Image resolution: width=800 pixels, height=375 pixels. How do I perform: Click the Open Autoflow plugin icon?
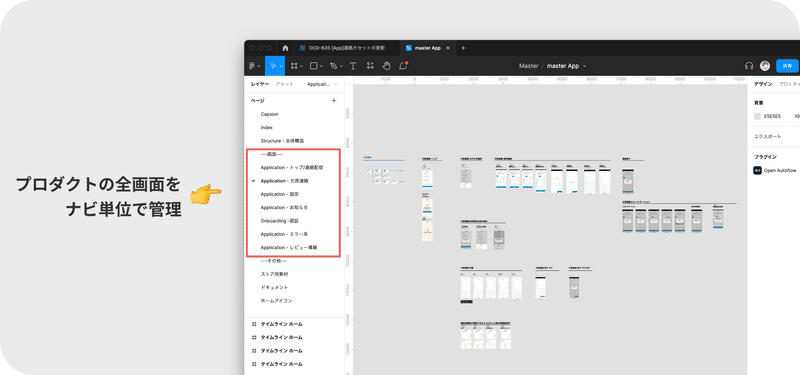[x=758, y=170]
